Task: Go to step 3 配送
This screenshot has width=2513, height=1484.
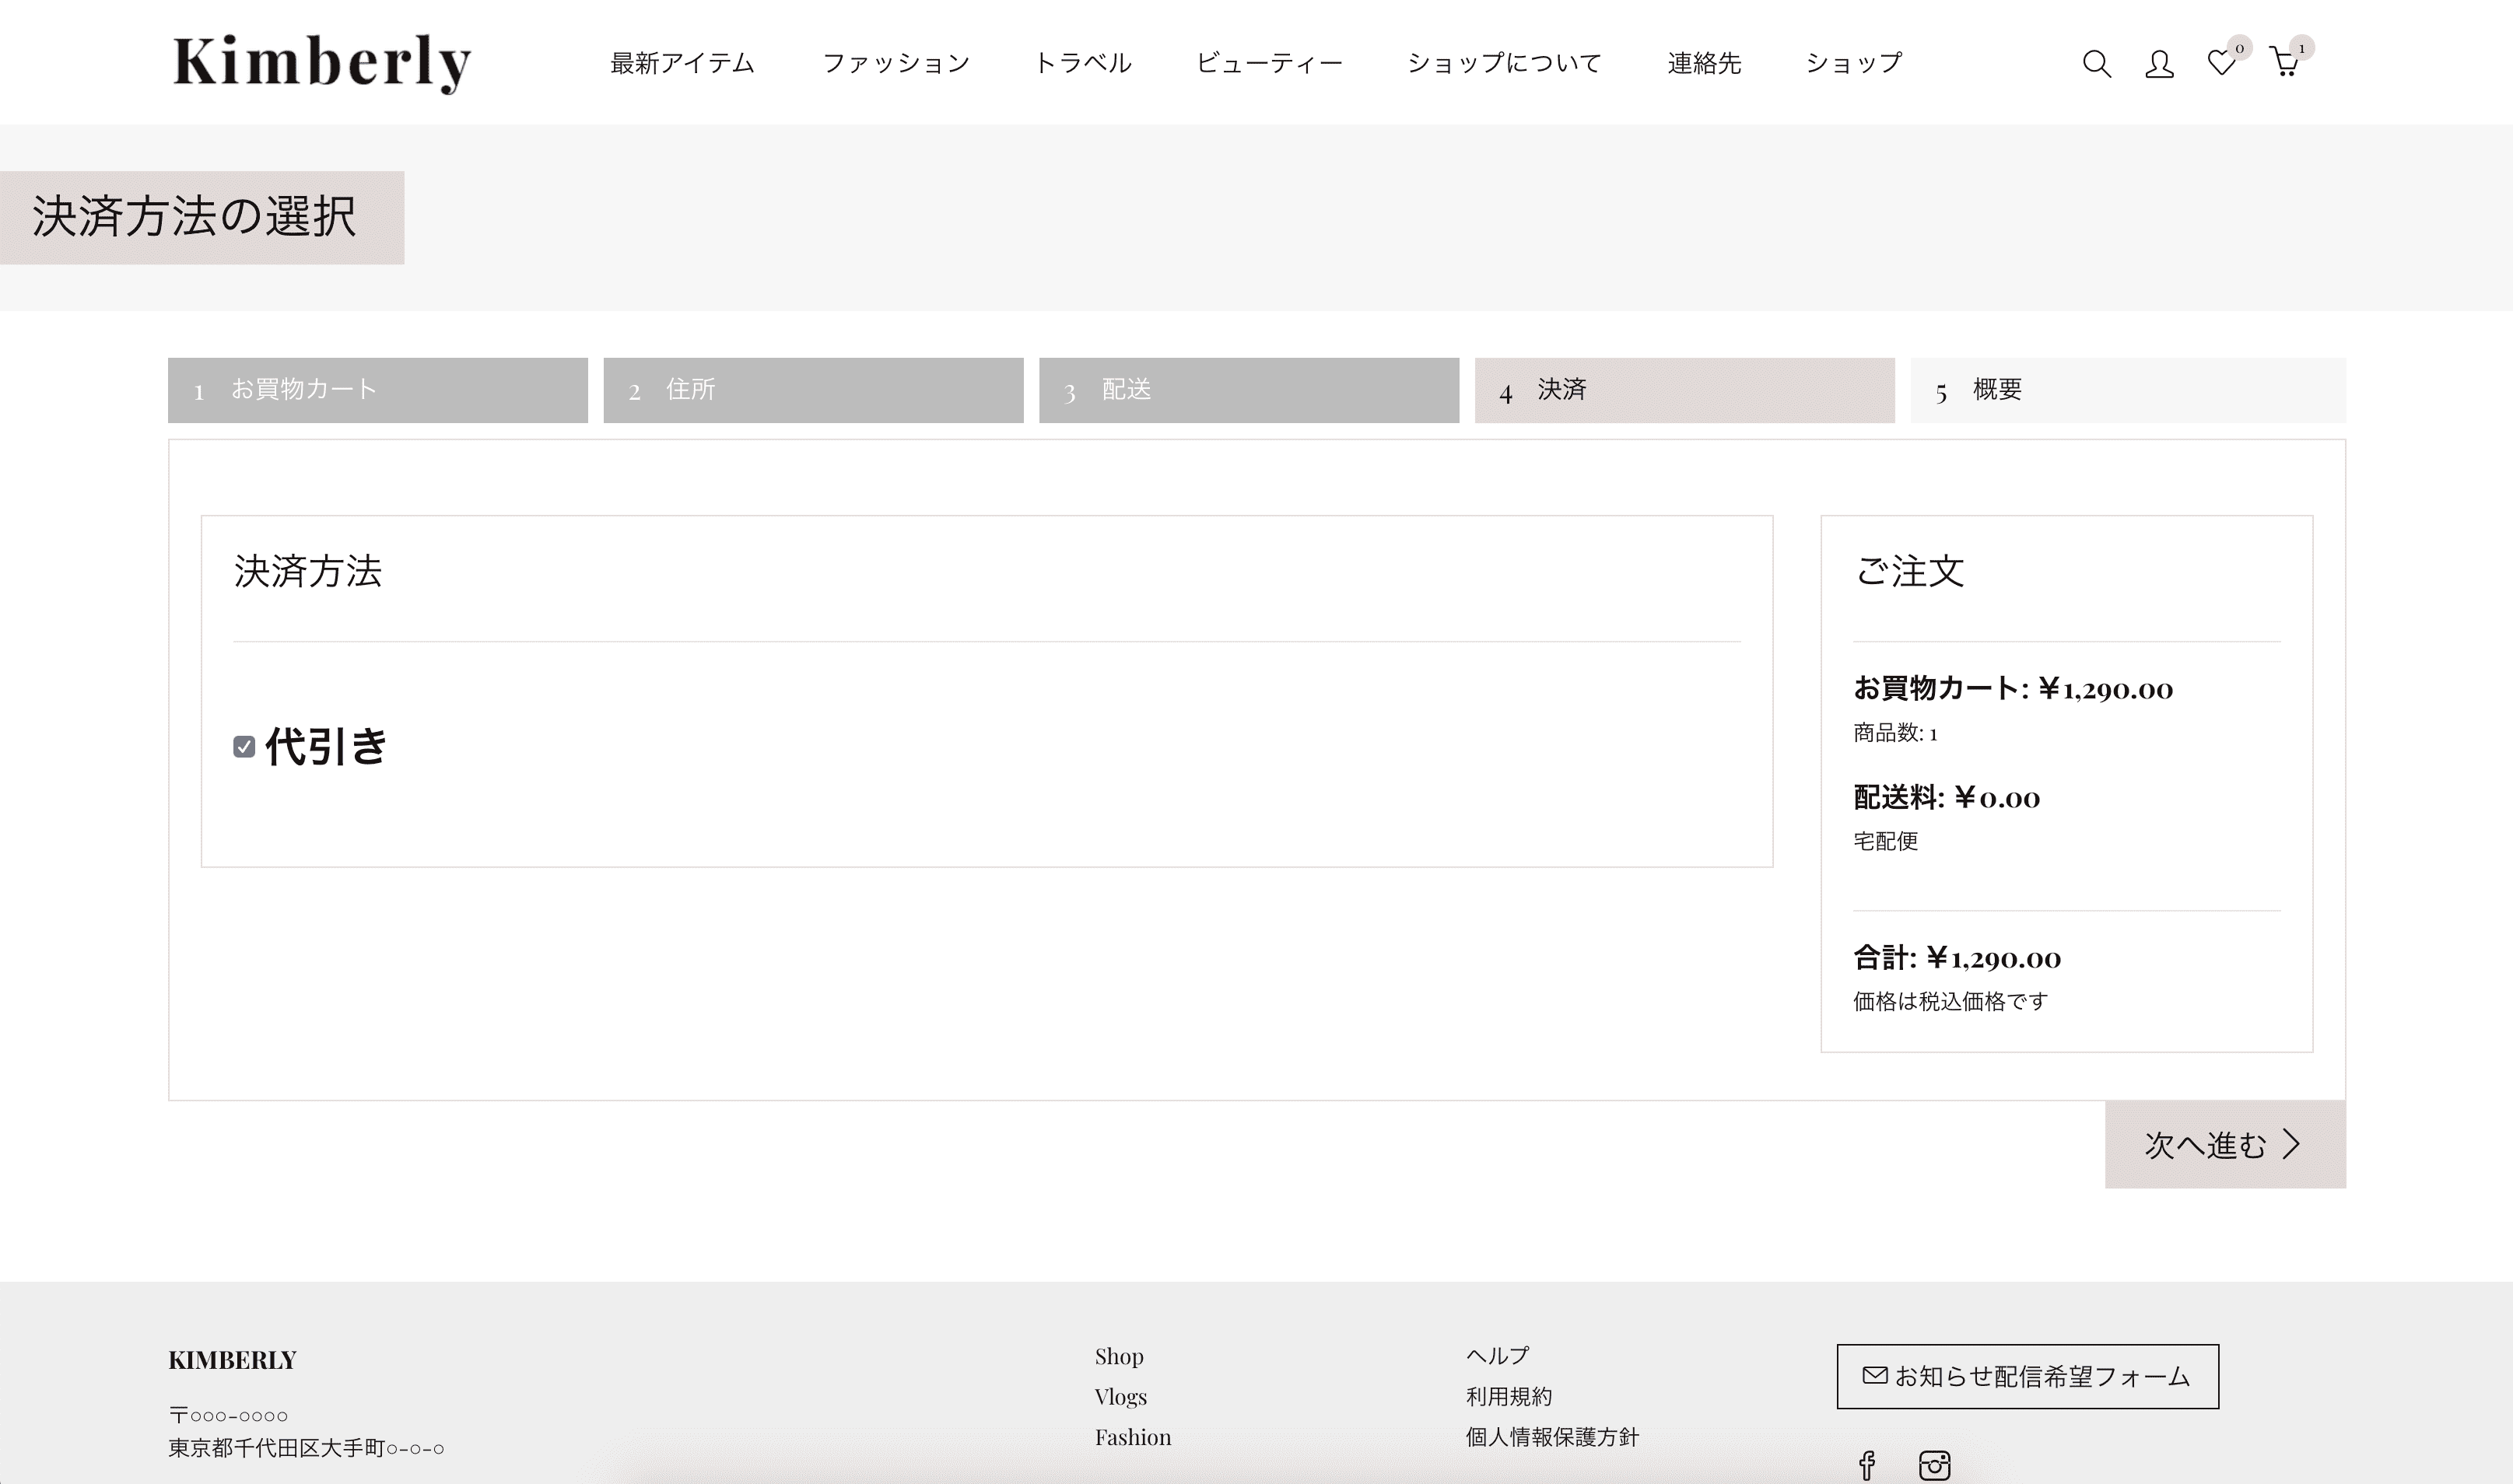Action: 1249,390
